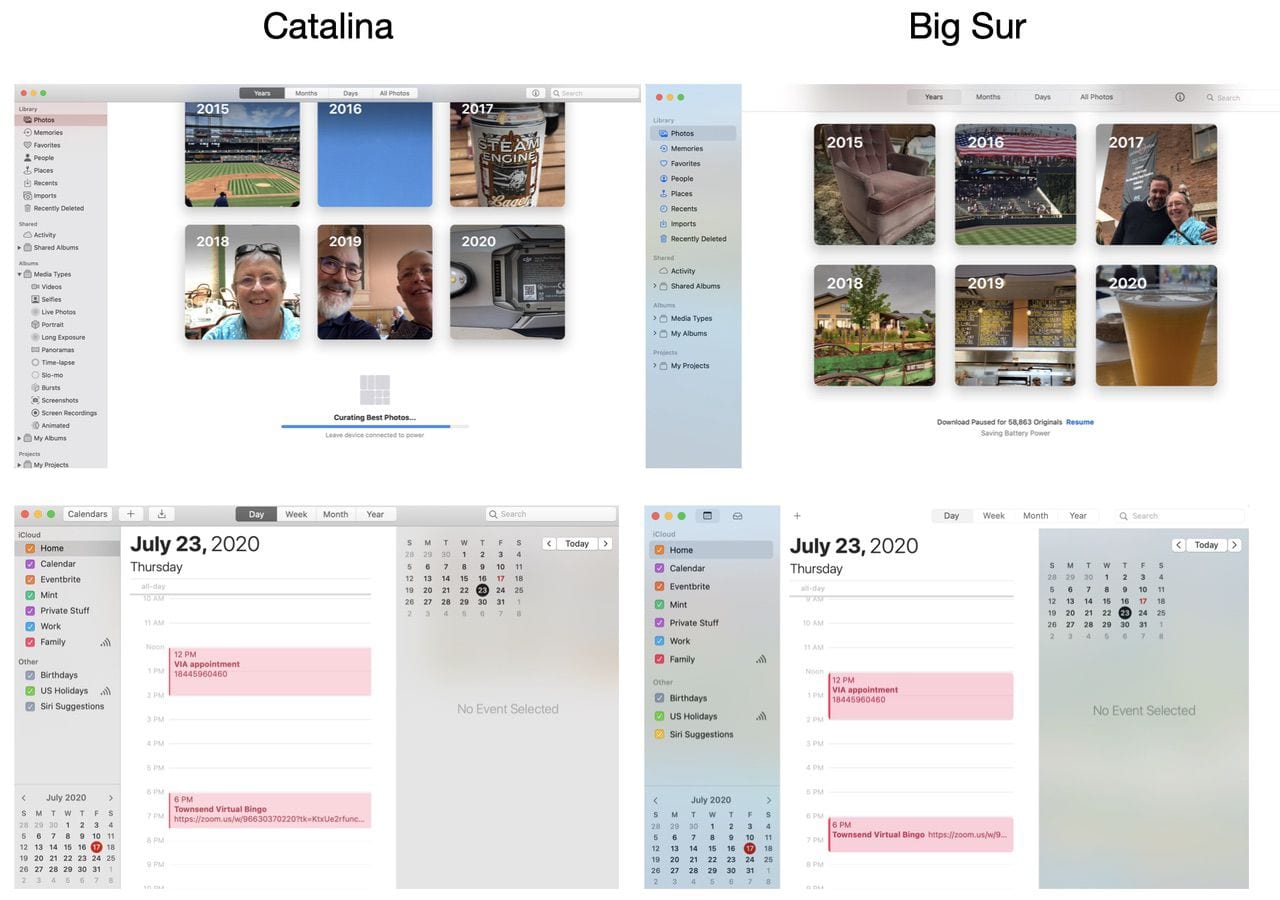Select Selfies icon in Catalina Photos sidebar

coord(36,299)
